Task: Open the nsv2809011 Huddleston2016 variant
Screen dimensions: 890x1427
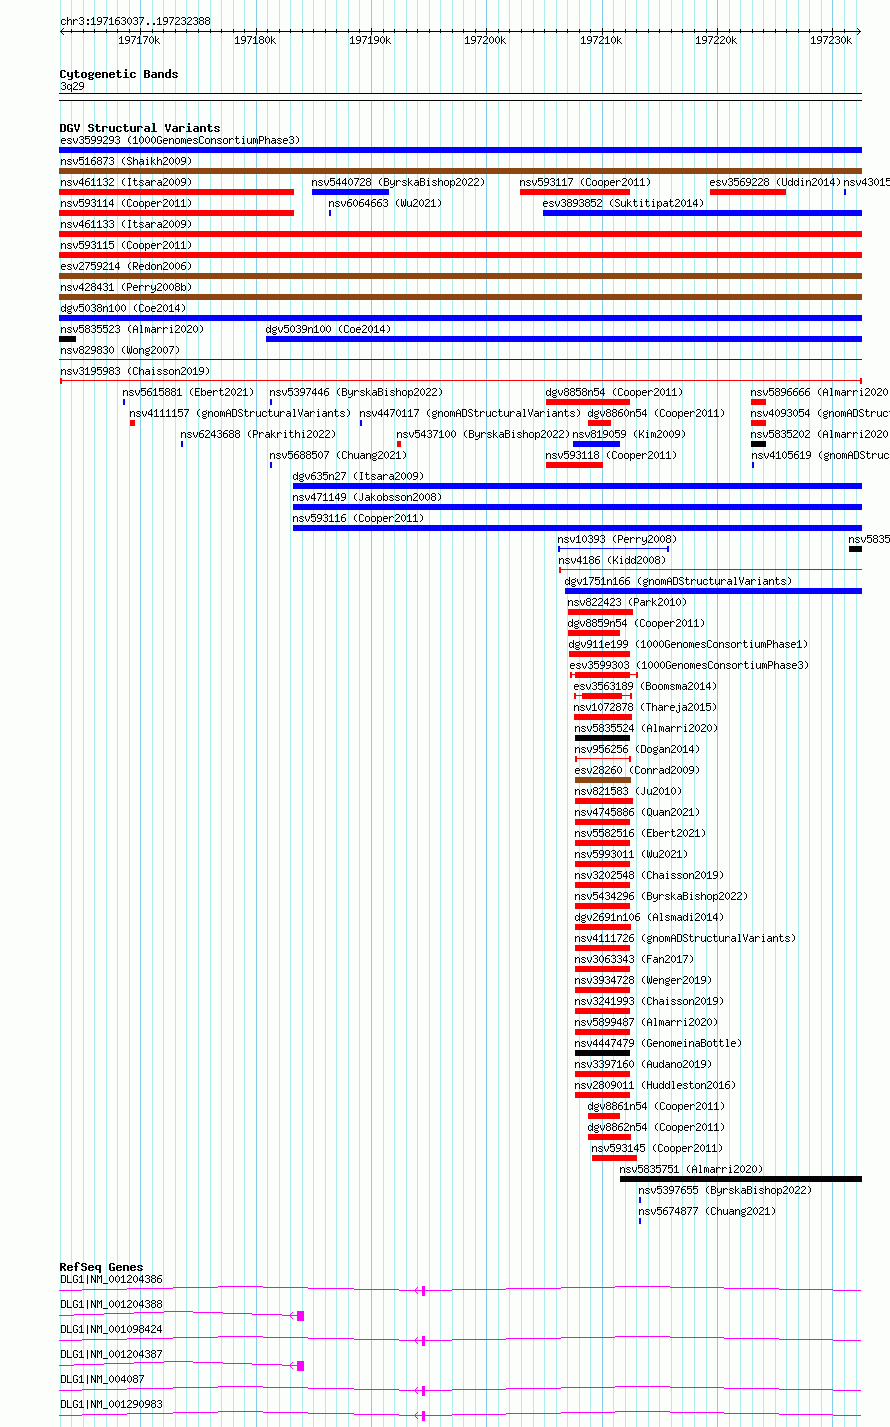Action: (x=603, y=1095)
